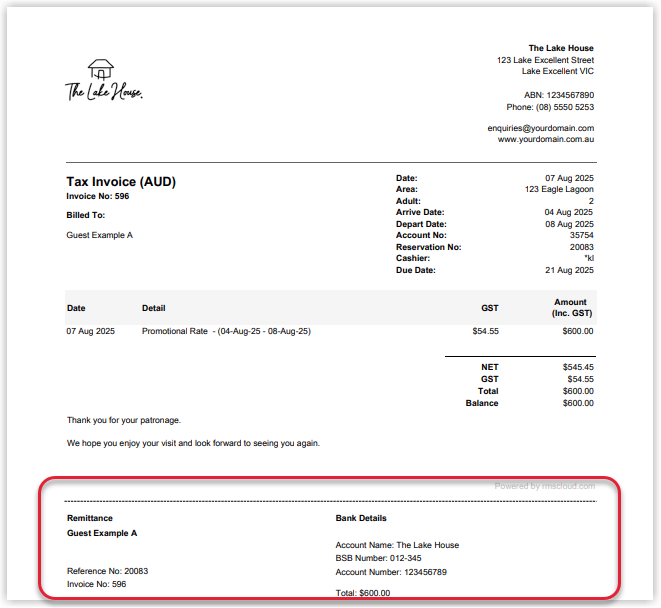
Task: Click the Area value '123 Eagle Lagoon'
Action: click(559, 189)
